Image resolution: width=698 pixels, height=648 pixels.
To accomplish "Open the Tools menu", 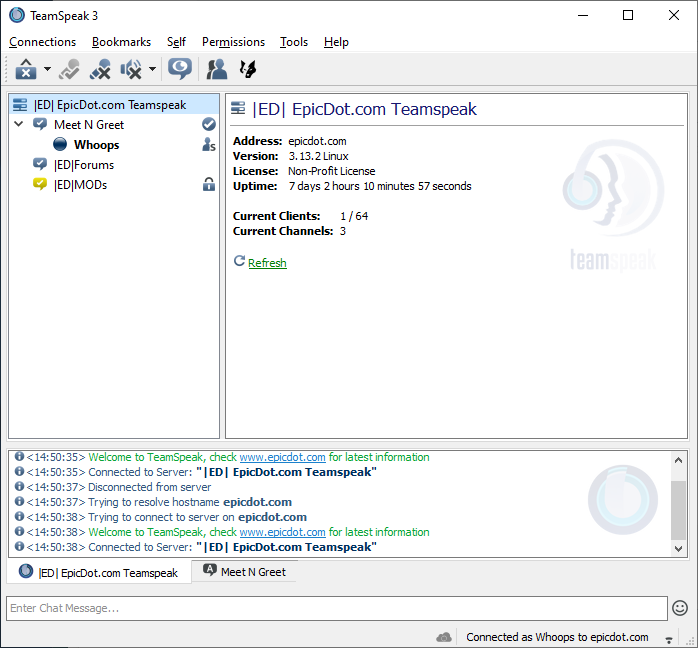I will (294, 42).
